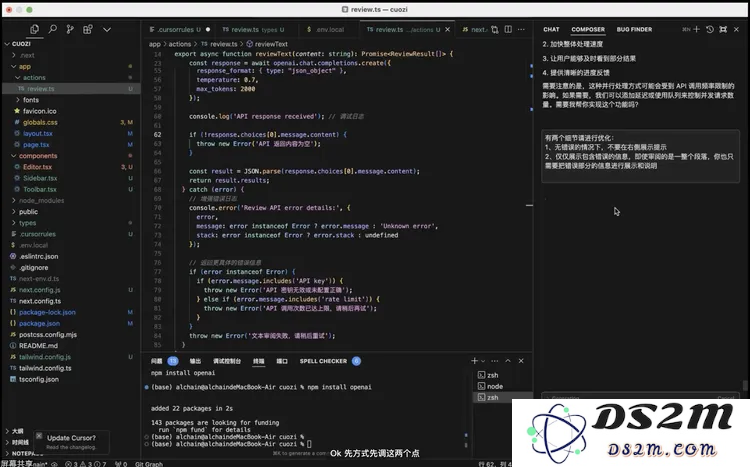This screenshot has width=750, height=467.
Task: Show Composer history clock icon
Action: (710, 30)
